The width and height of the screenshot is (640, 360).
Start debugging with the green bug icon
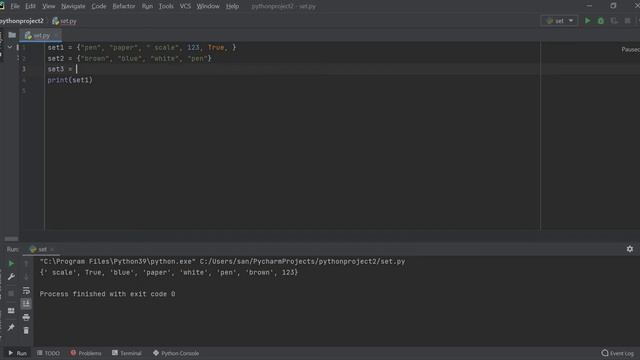click(x=600, y=21)
